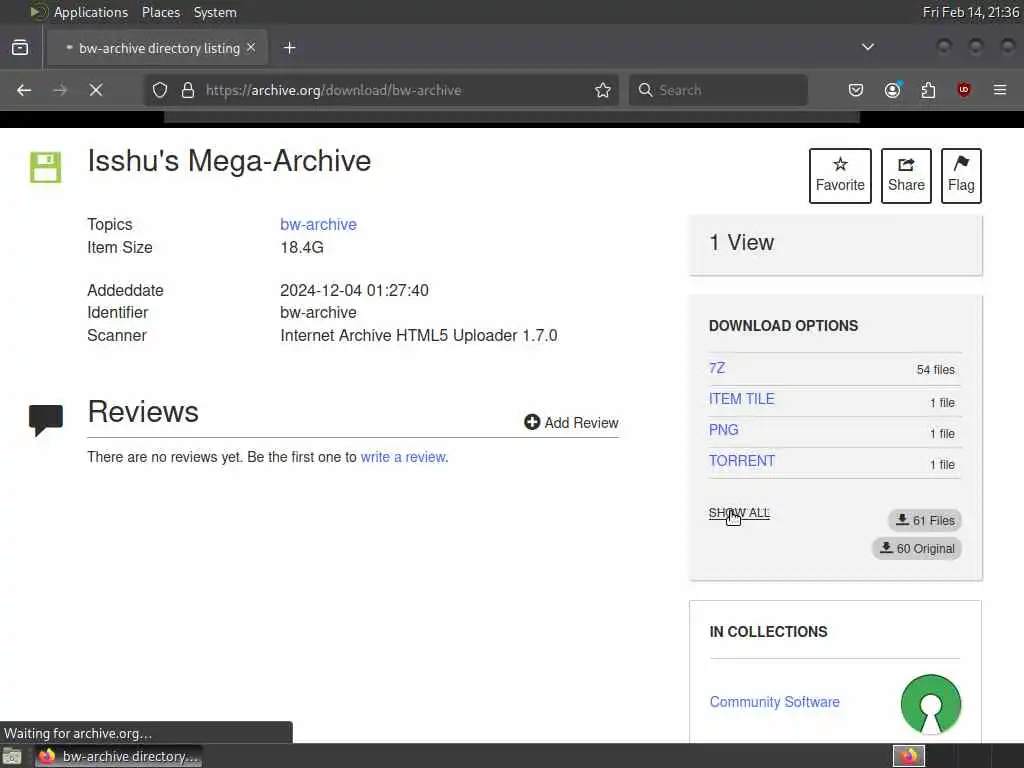
Task: Open the bw-archive topic link
Action: pos(318,225)
